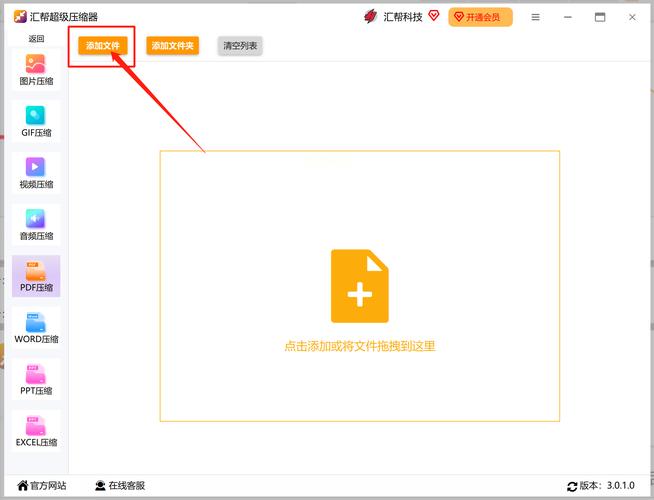This screenshot has height=500, width=654.
Task: Select the 音频压缩 audio compression icon
Action: (x=36, y=219)
